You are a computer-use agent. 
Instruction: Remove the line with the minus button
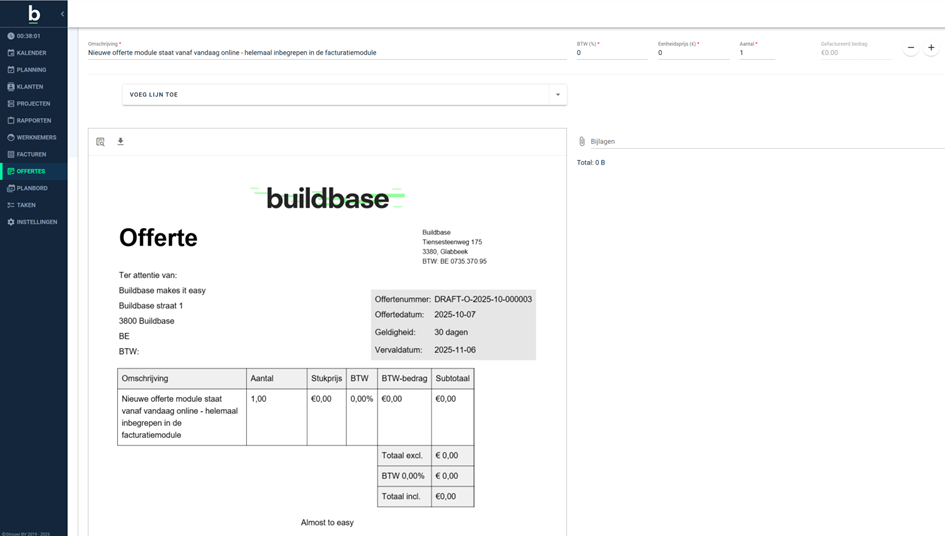point(910,48)
